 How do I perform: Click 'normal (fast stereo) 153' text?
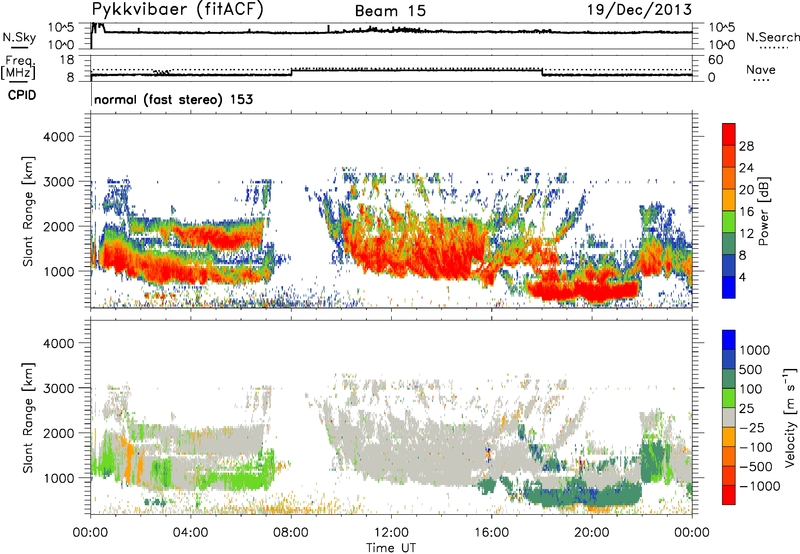(x=173, y=99)
